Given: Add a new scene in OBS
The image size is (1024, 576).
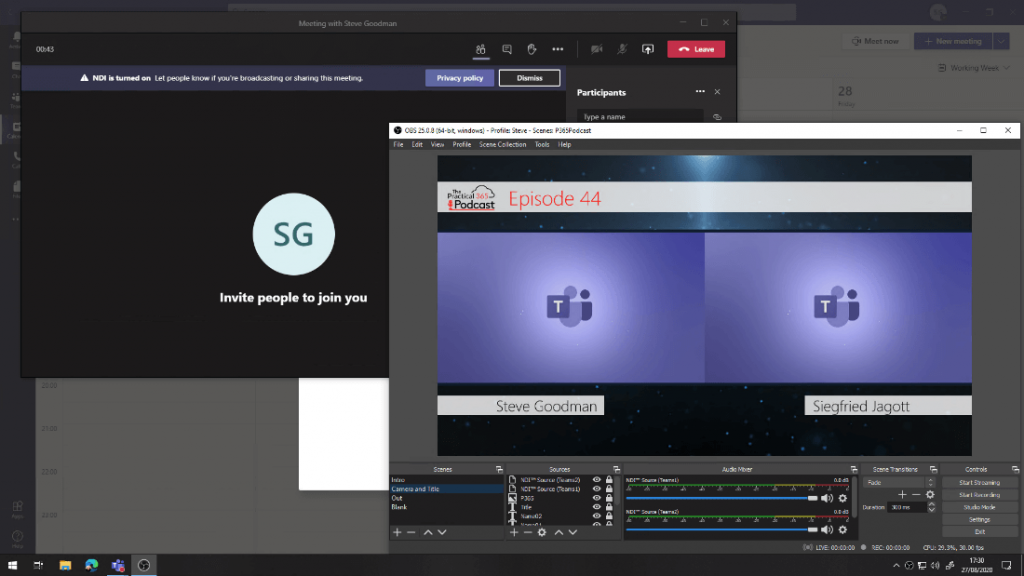Looking at the screenshot, I should point(397,532).
